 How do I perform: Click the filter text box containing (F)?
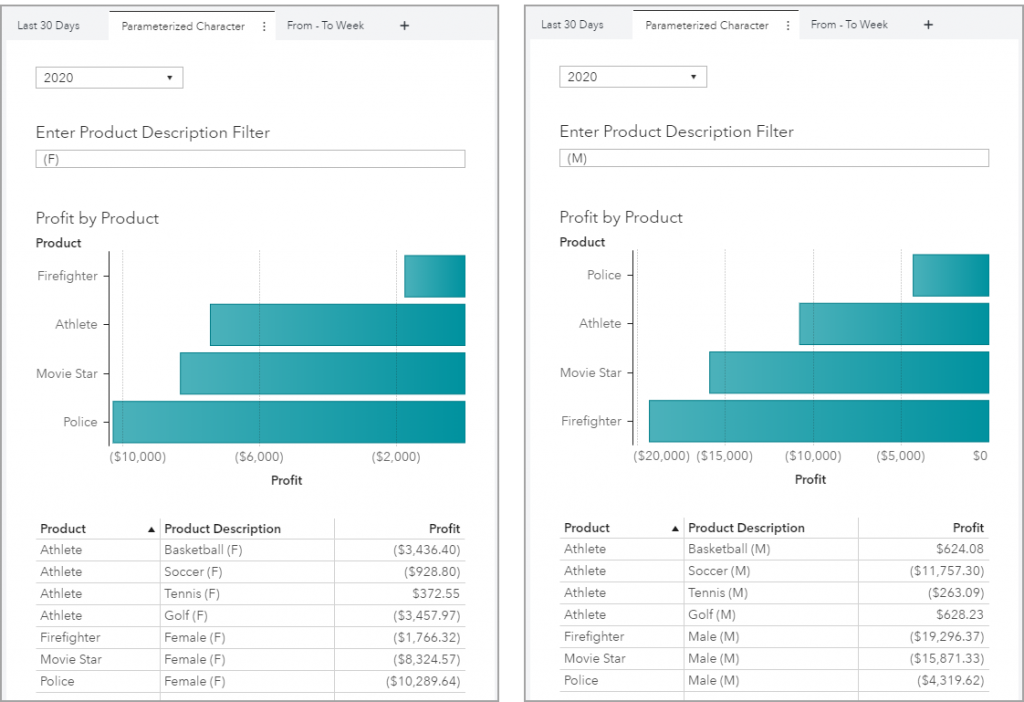click(x=250, y=159)
